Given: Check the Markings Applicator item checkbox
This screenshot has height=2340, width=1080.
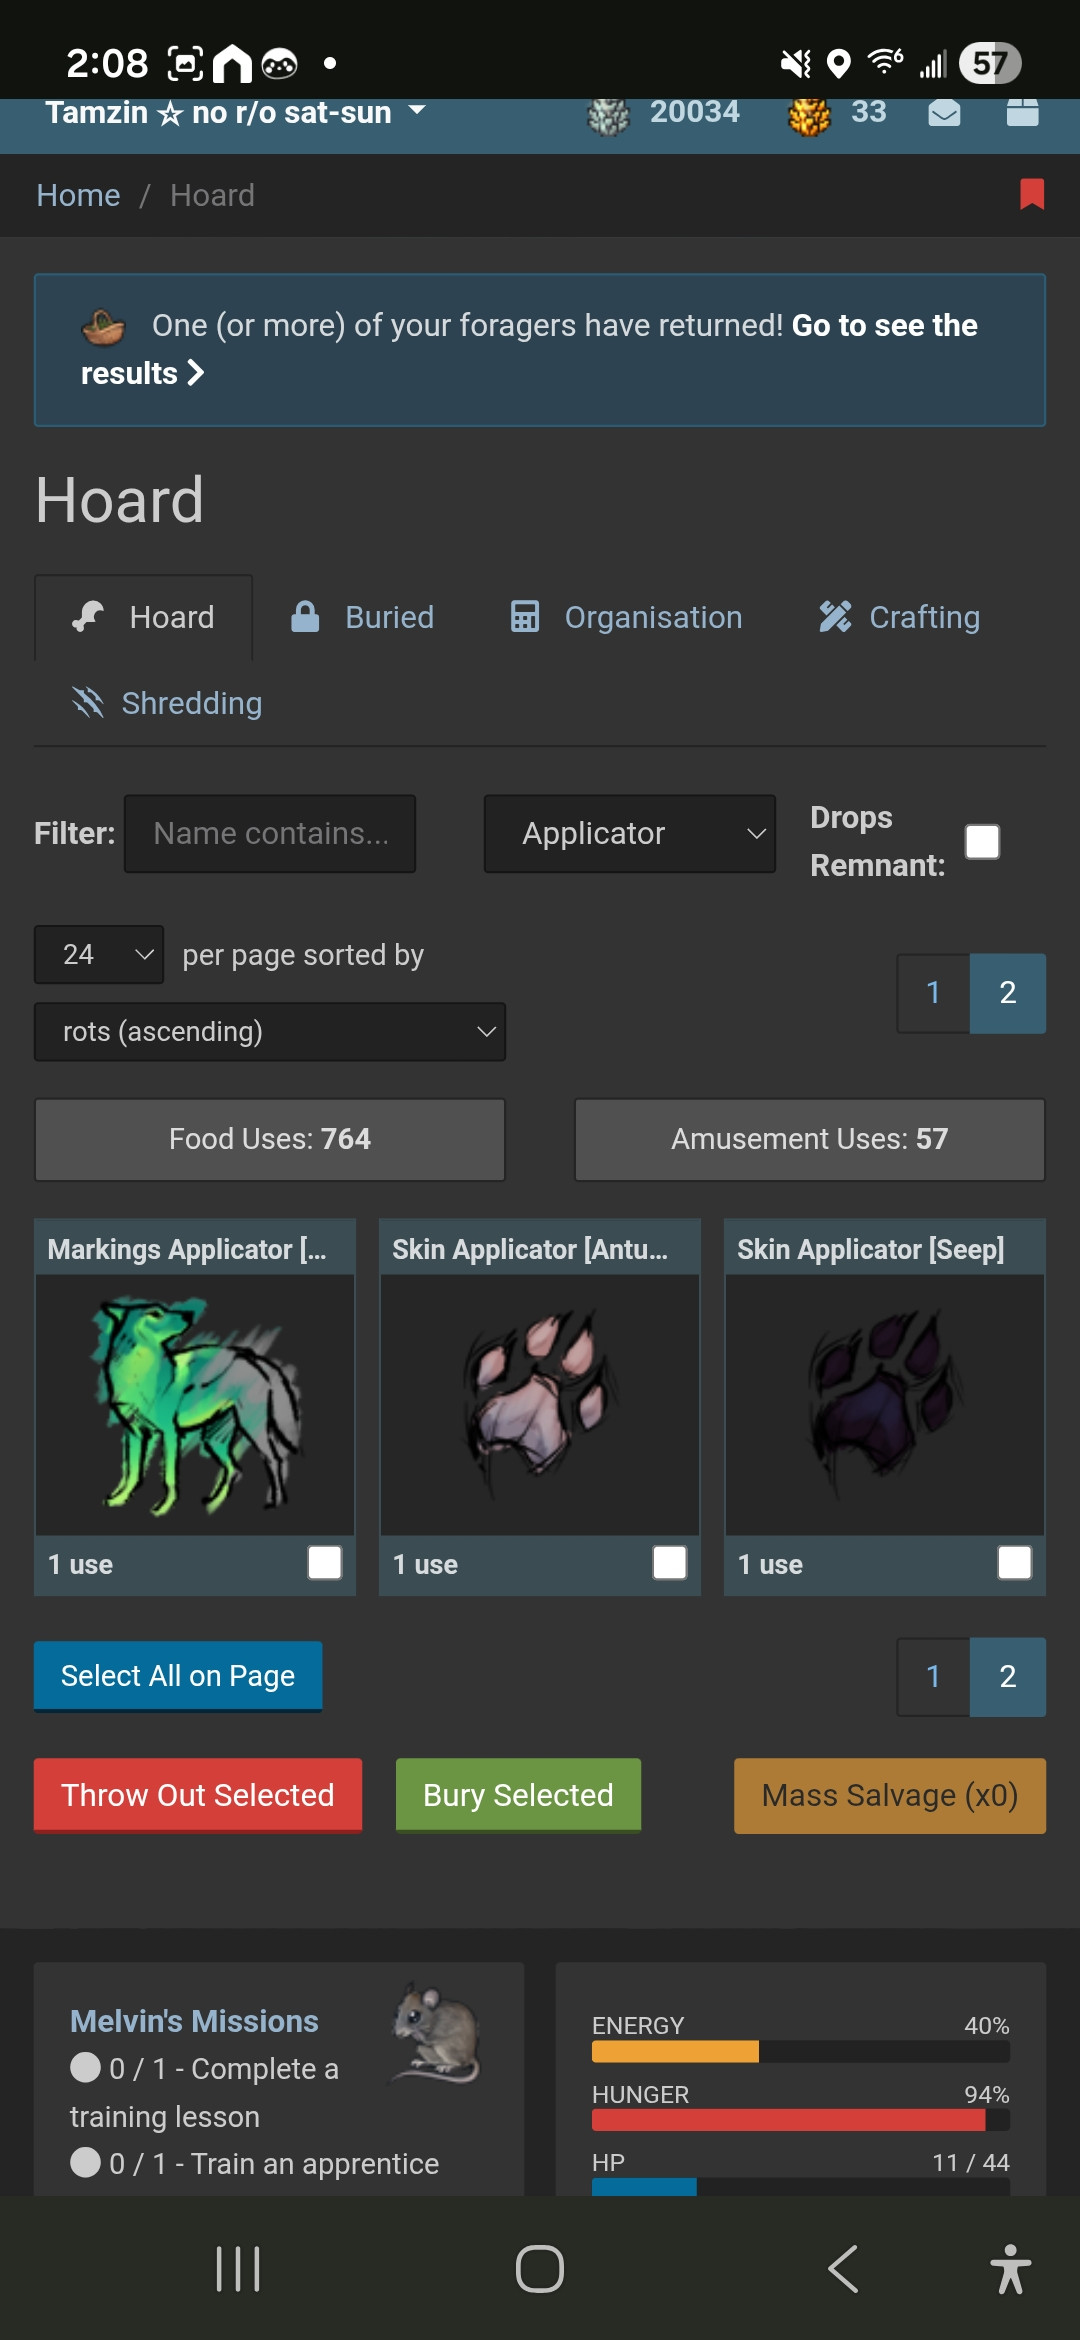Looking at the screenshot, I should (x=325, y=1562).
